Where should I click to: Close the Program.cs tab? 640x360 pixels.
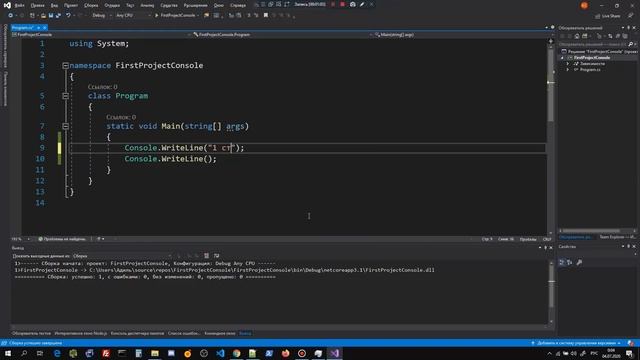[x=44, y=27]
